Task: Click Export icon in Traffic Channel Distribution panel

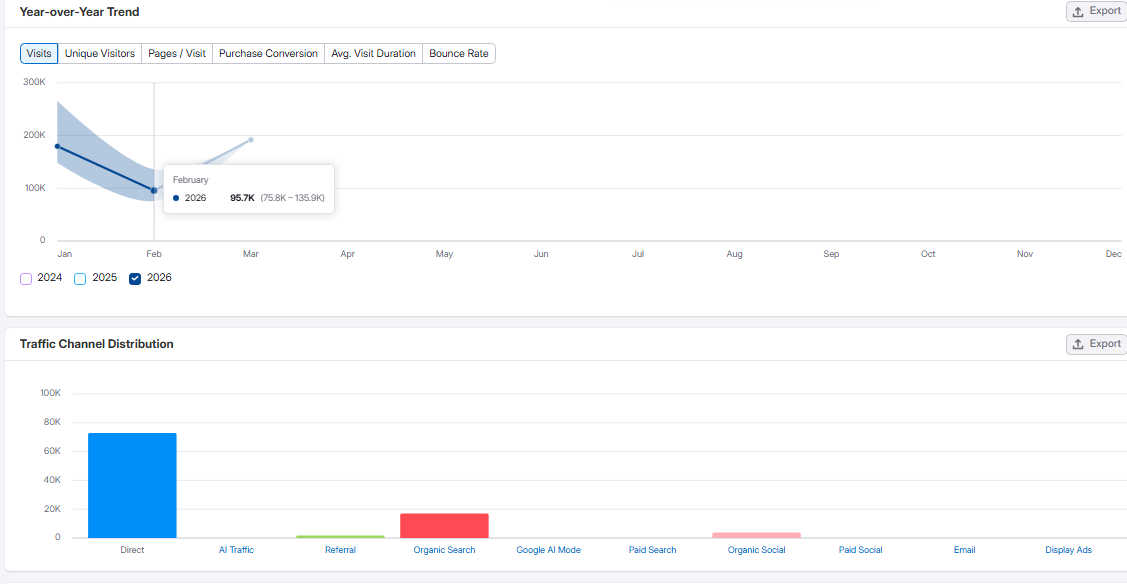Action: pos(1079,344)
